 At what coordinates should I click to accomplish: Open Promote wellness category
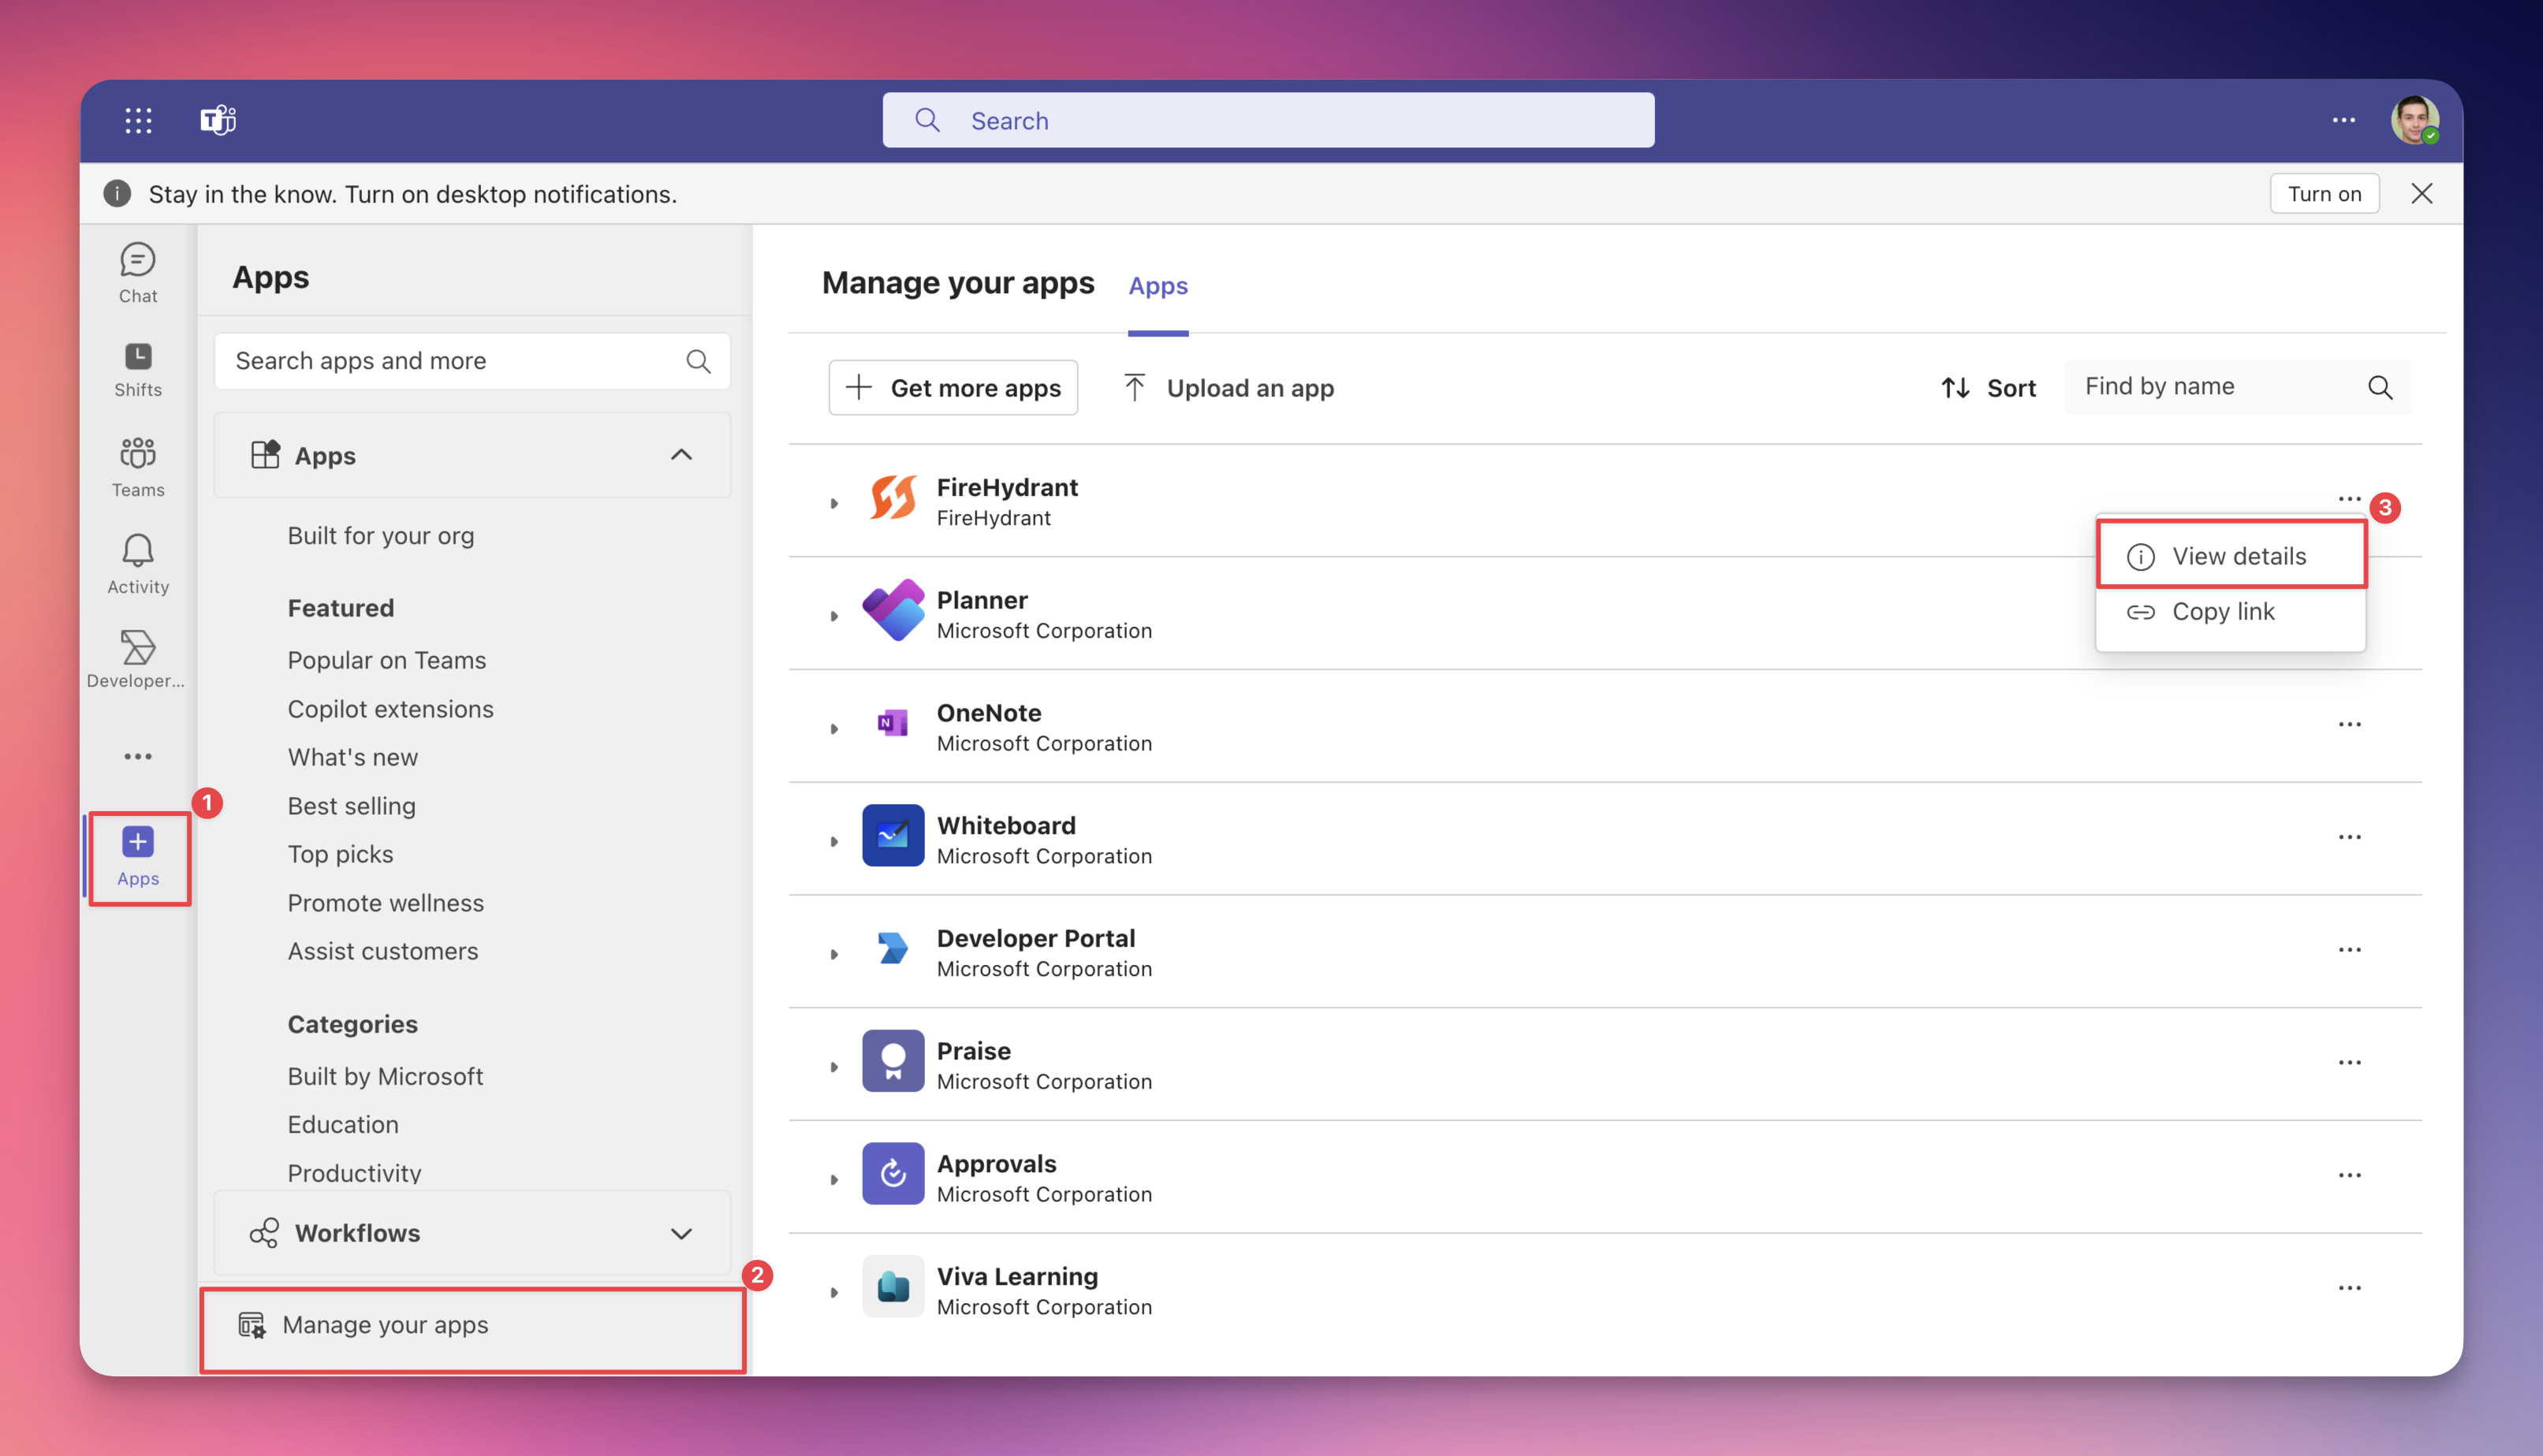pos(386,903)
